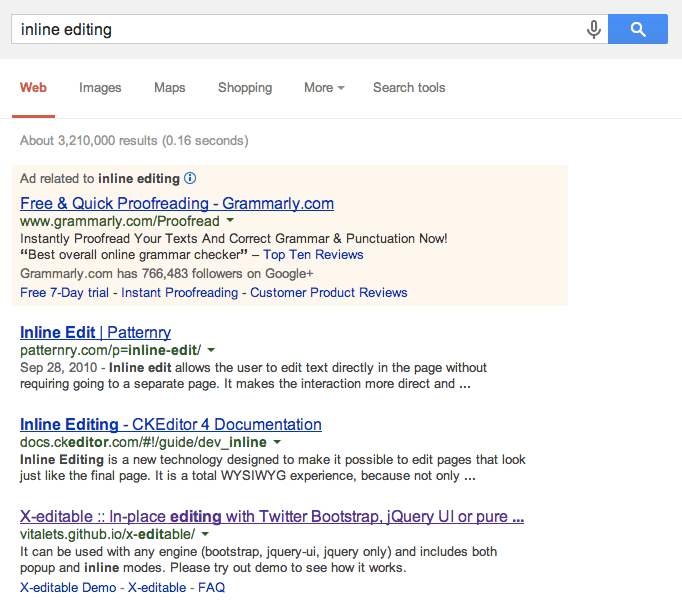The width and height of the screenshot is (682, 605).
Task: Click 'Instantly Proofread Your Texts' ad description
Action: click(x=234, y=238)
